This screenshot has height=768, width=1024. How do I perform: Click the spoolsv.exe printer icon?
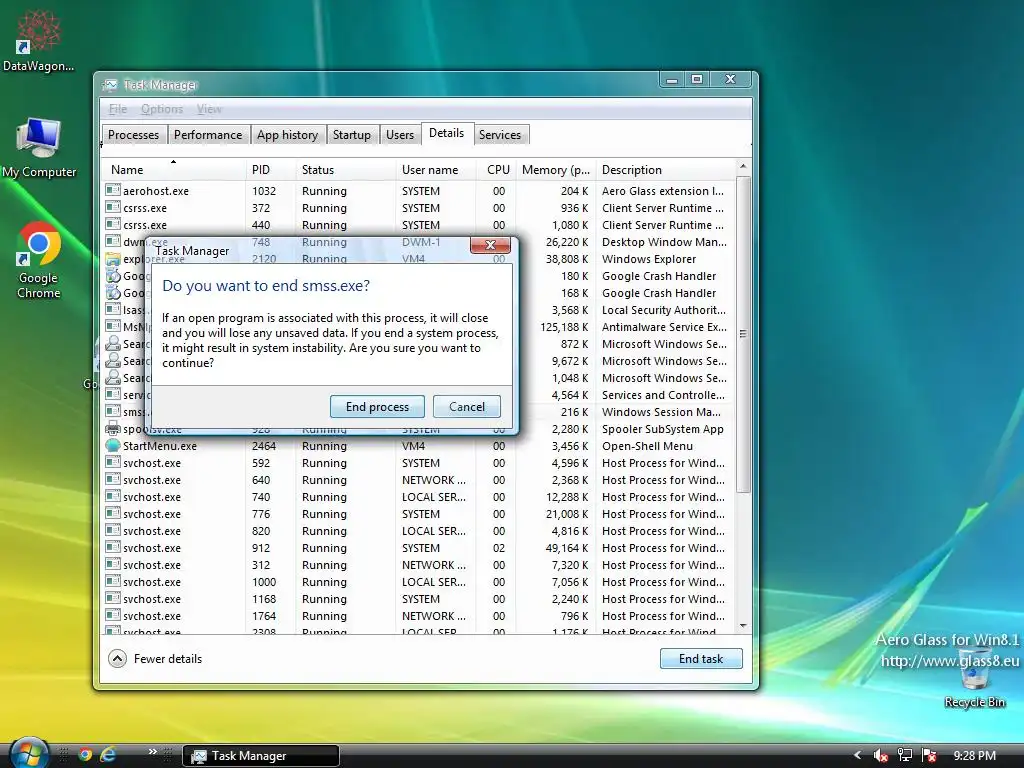pyautogui.click(x=113, y=428)
